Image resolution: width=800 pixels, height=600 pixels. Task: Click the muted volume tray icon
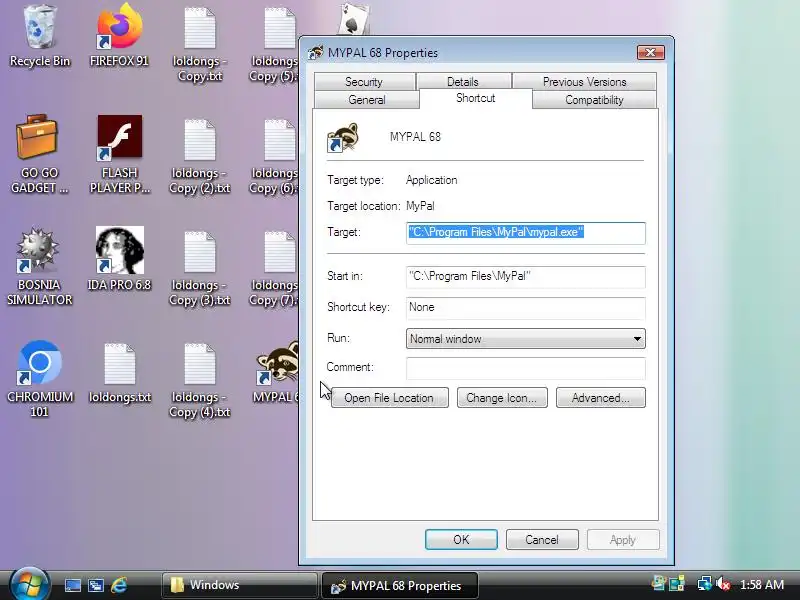click(x=722, y=583)
